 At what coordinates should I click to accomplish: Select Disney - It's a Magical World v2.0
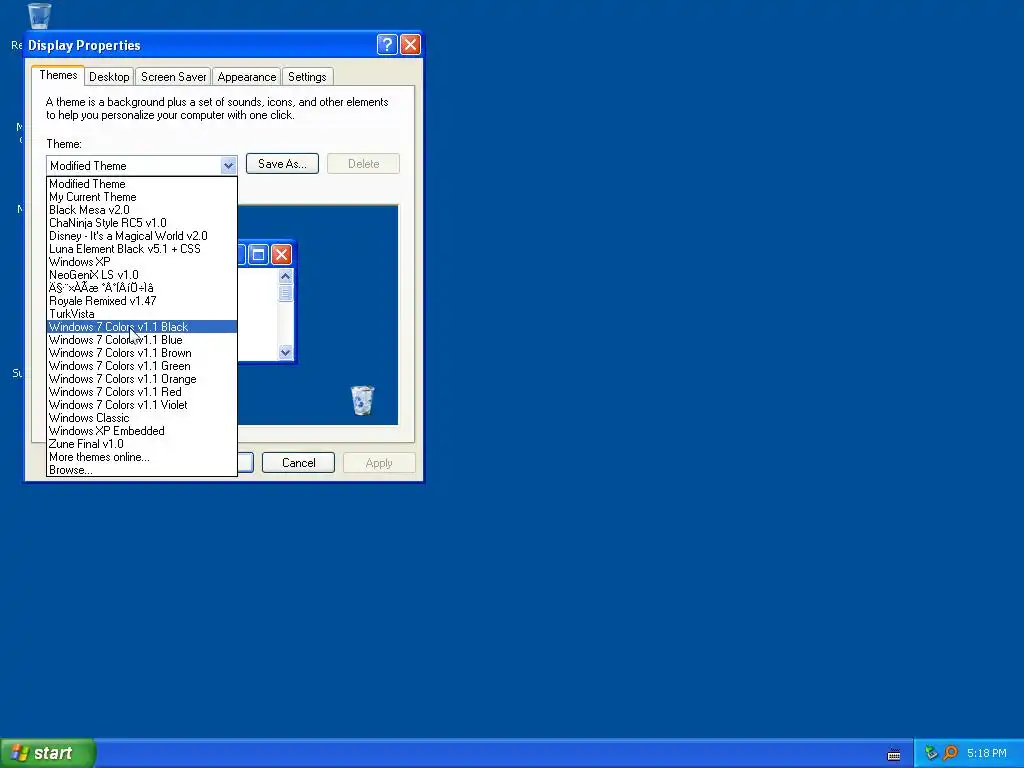tap(142, 236)
